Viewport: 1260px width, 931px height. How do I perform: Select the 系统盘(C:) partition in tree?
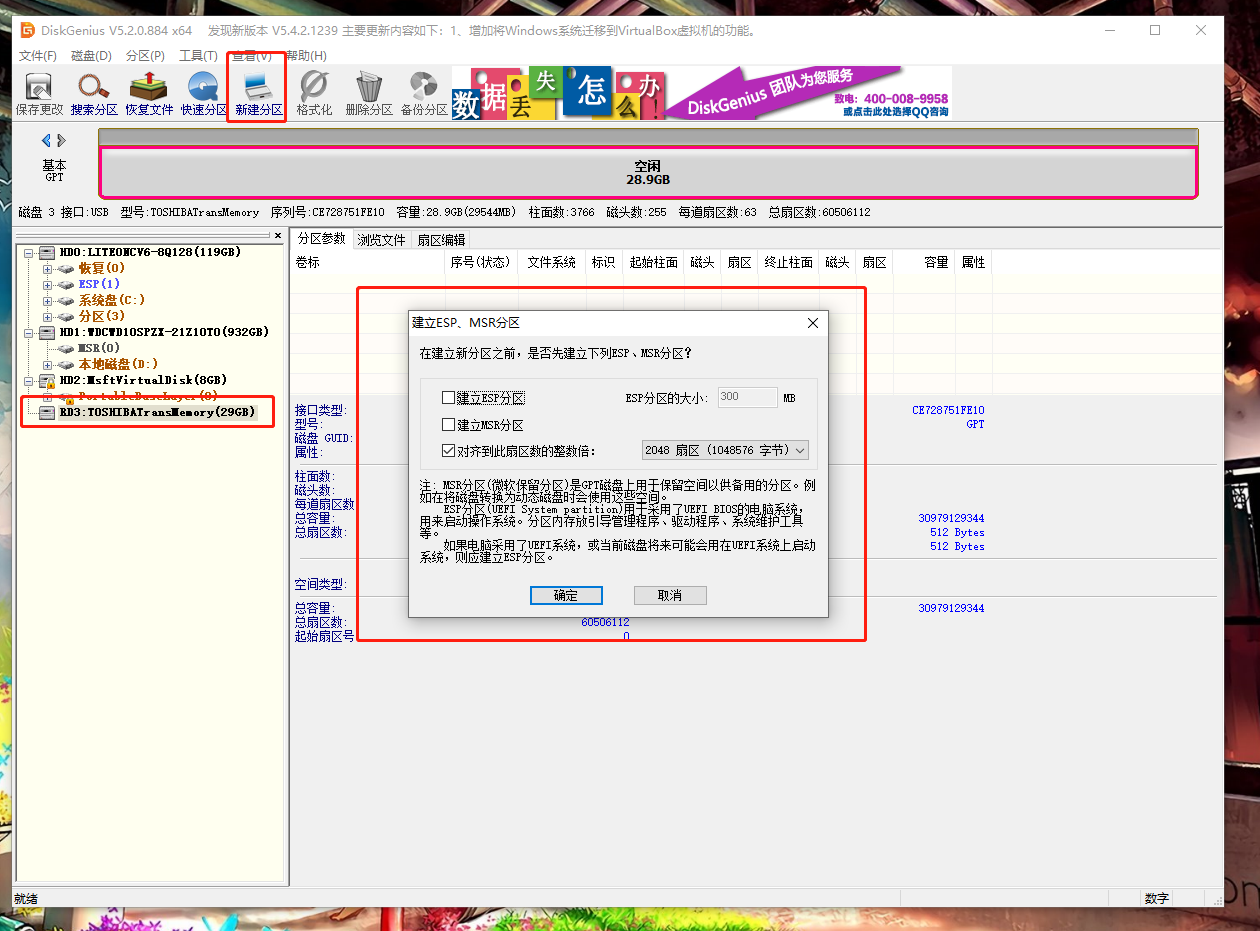[112, 301]
